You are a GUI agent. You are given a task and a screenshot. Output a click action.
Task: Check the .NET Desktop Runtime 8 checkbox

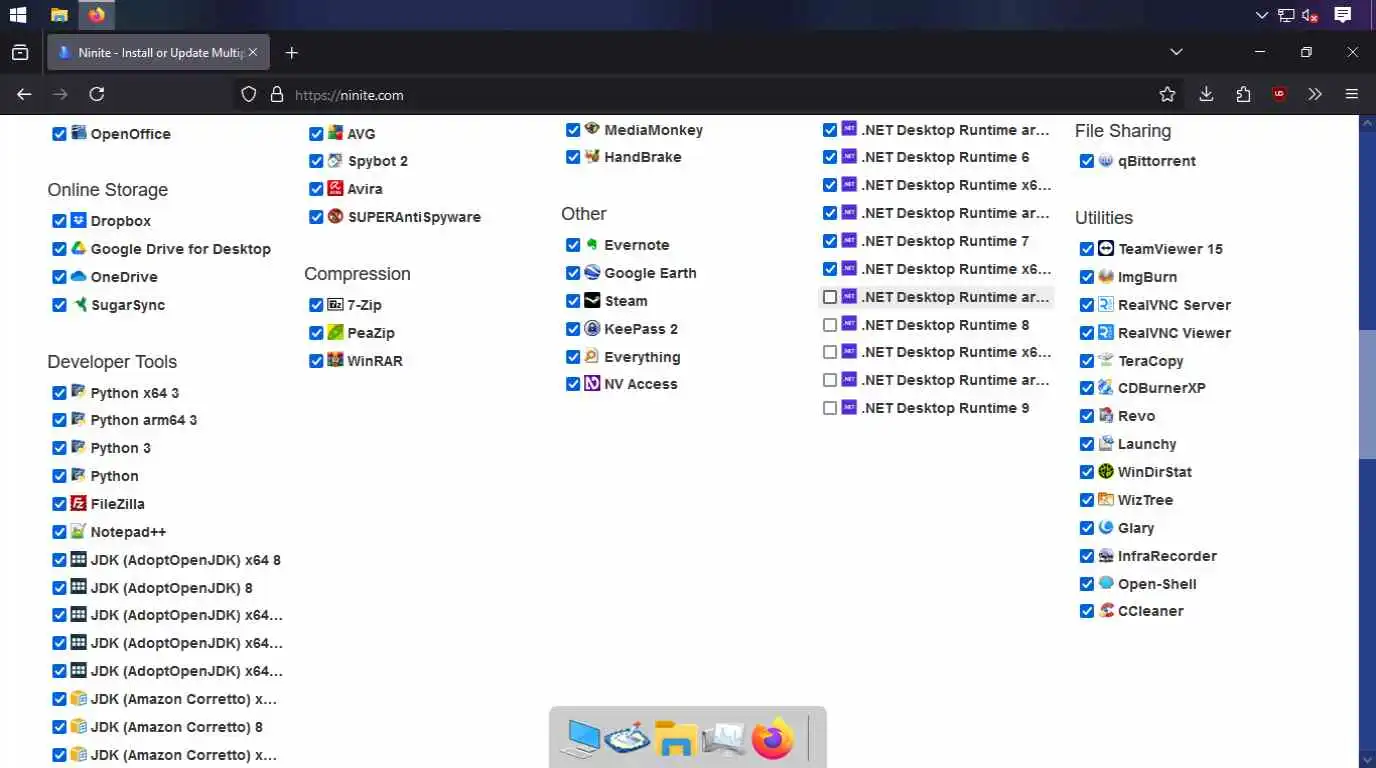(830, 325)
